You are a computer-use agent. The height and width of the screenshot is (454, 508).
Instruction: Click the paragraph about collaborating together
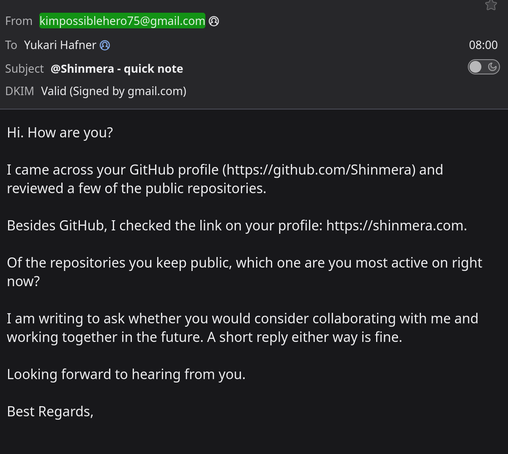click(243, 328)
